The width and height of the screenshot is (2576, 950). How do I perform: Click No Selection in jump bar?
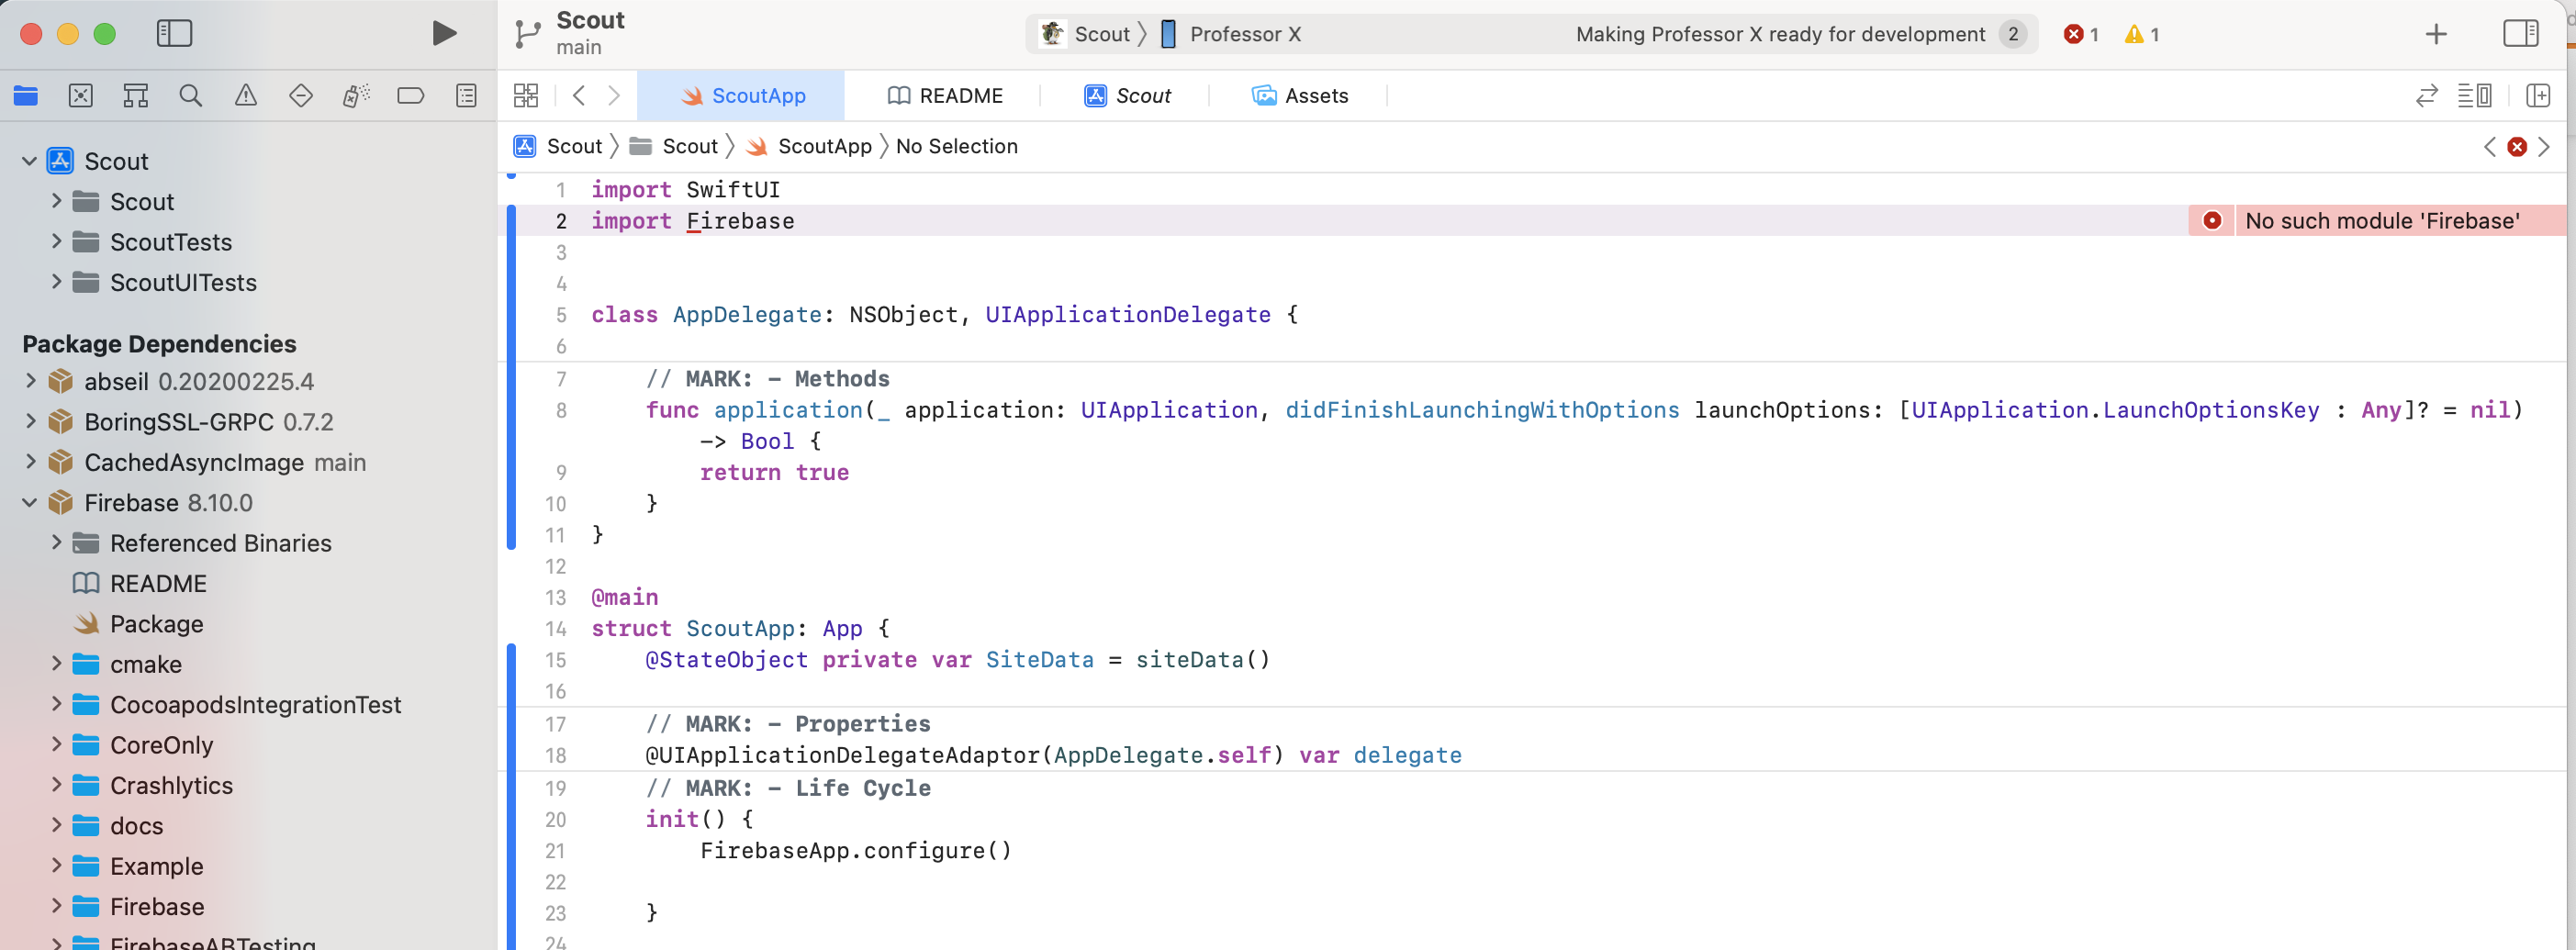956,146
